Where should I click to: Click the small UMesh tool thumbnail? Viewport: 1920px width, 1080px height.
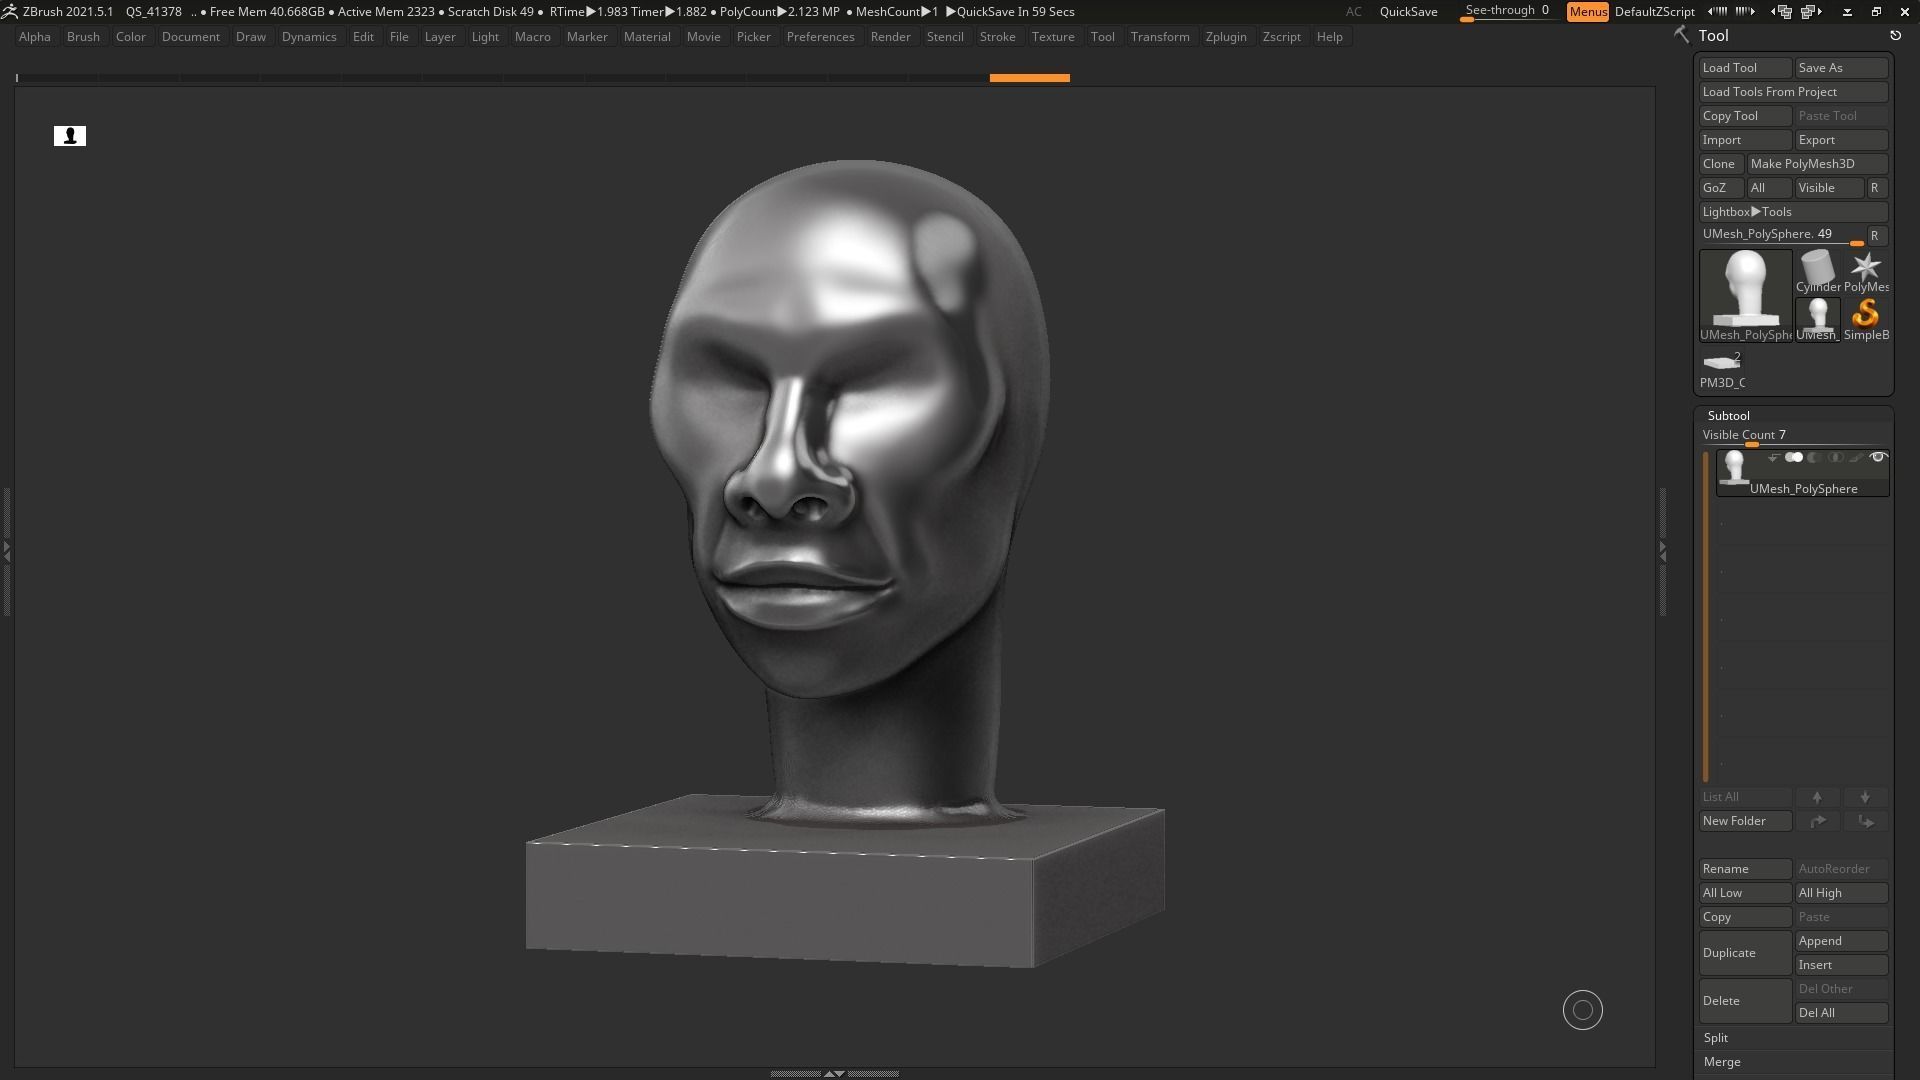[1817, 320]
